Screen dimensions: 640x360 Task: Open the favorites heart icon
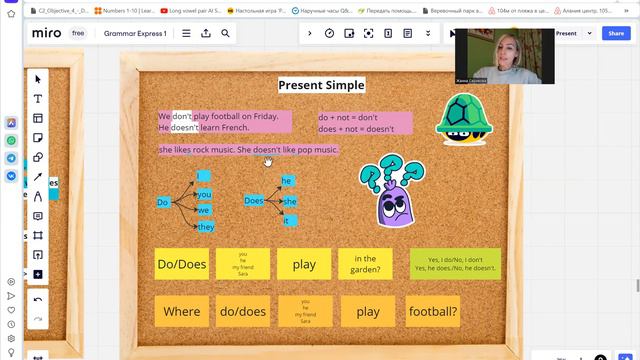[11, 310]
